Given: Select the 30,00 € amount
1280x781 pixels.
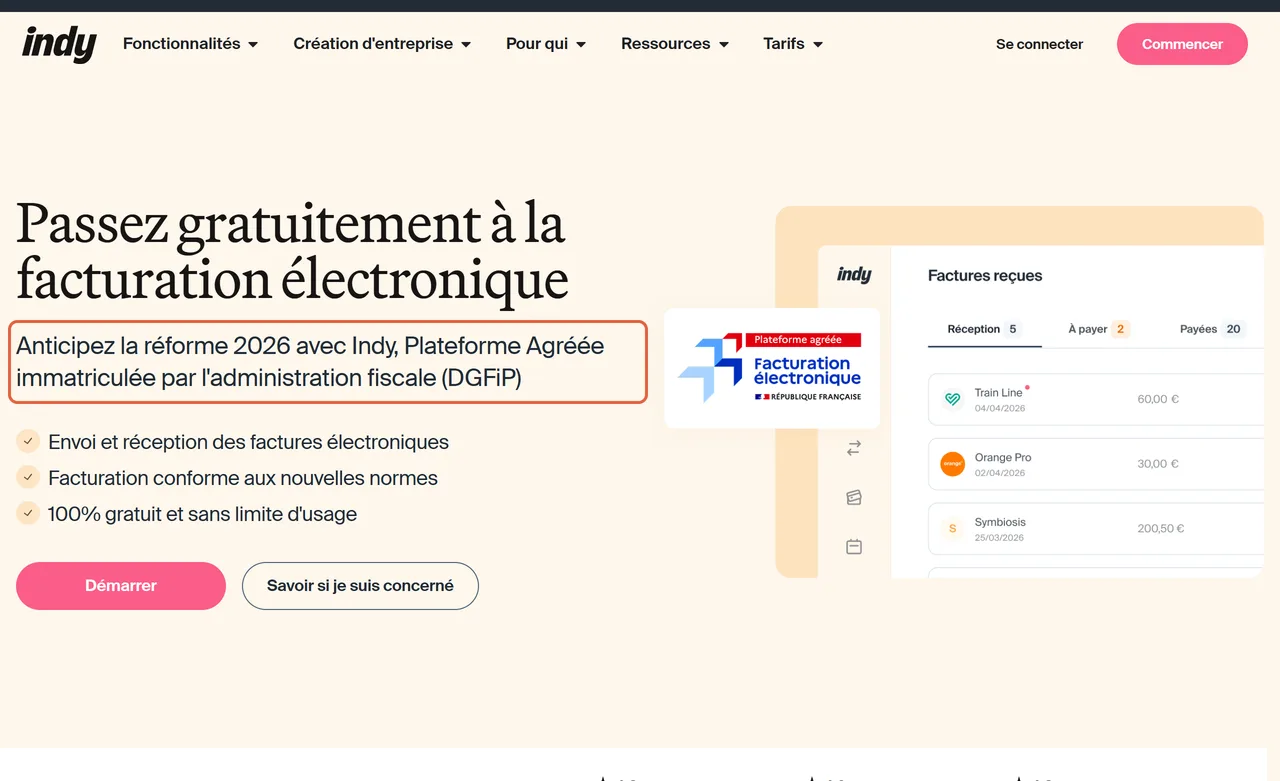Looking at the screenshot, I should (1158, 464).
